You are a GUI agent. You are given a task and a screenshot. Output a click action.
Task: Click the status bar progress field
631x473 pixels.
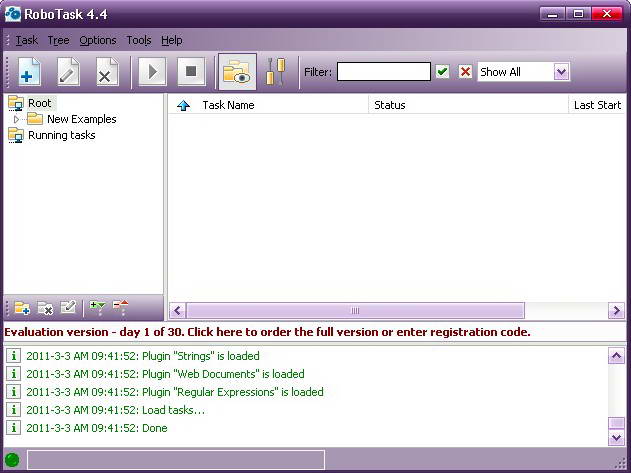point(176,460)
